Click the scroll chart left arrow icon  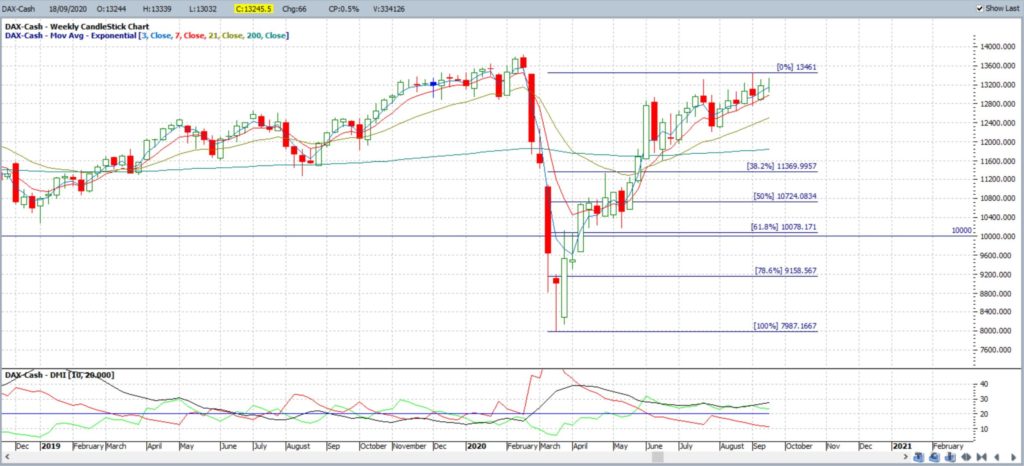click(x=997, y=457)
